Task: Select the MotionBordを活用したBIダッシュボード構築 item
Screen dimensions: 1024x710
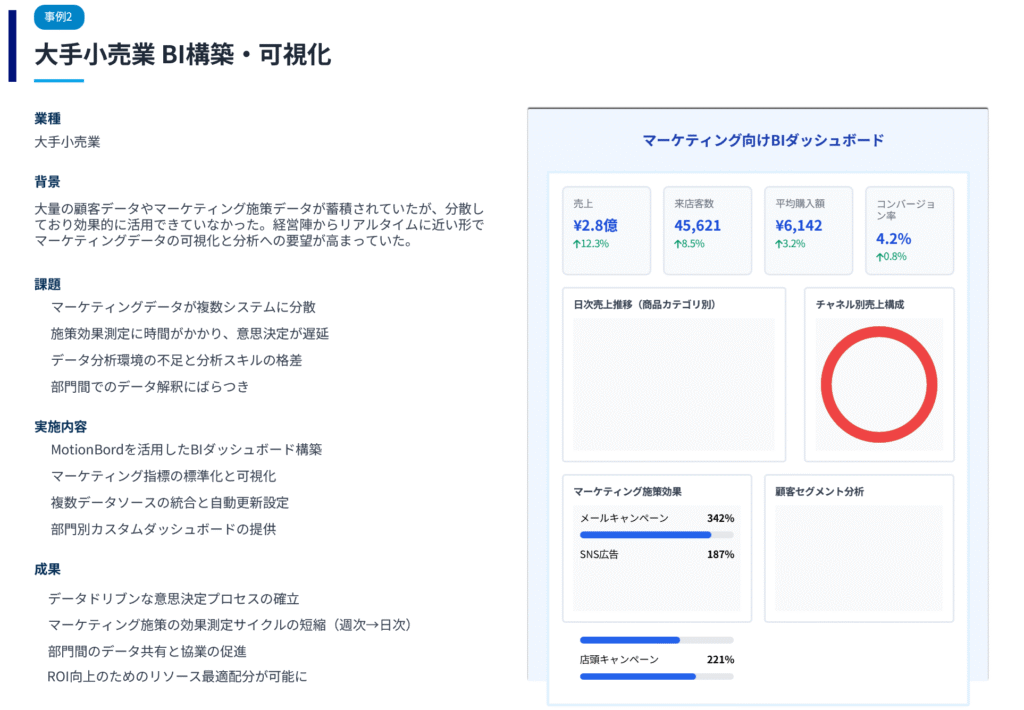Action: click(186, 450)
